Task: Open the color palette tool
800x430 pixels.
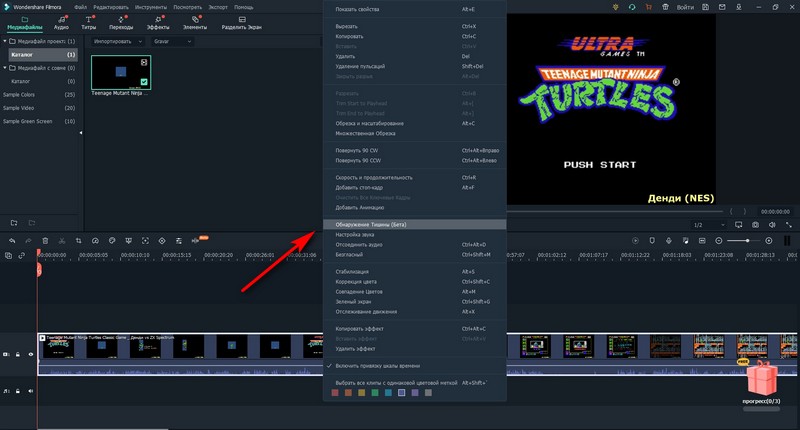Action: [x=112, y=240]
